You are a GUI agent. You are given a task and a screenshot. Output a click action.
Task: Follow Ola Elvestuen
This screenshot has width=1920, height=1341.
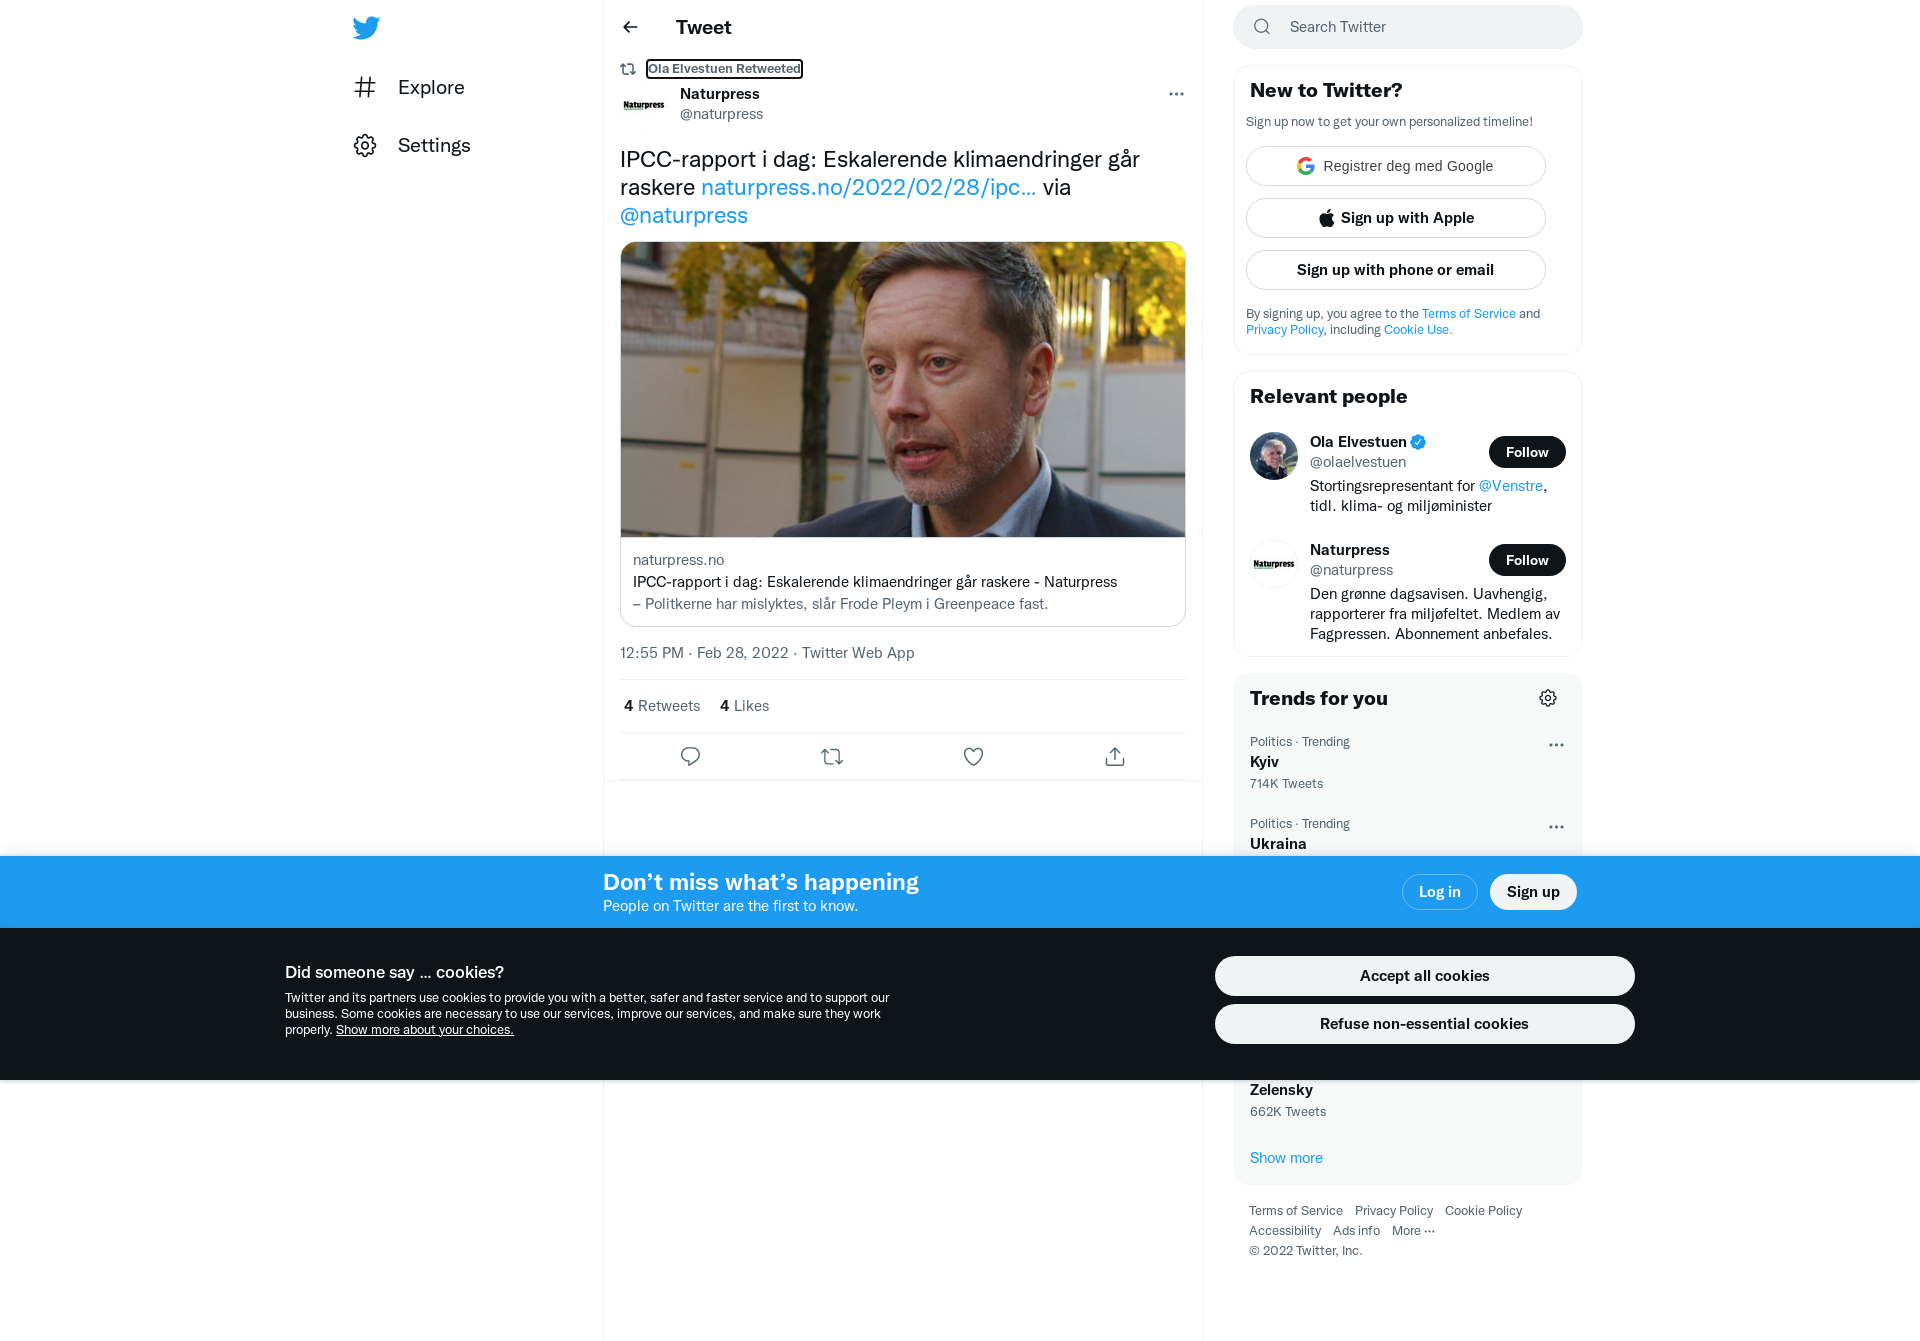1527,452
